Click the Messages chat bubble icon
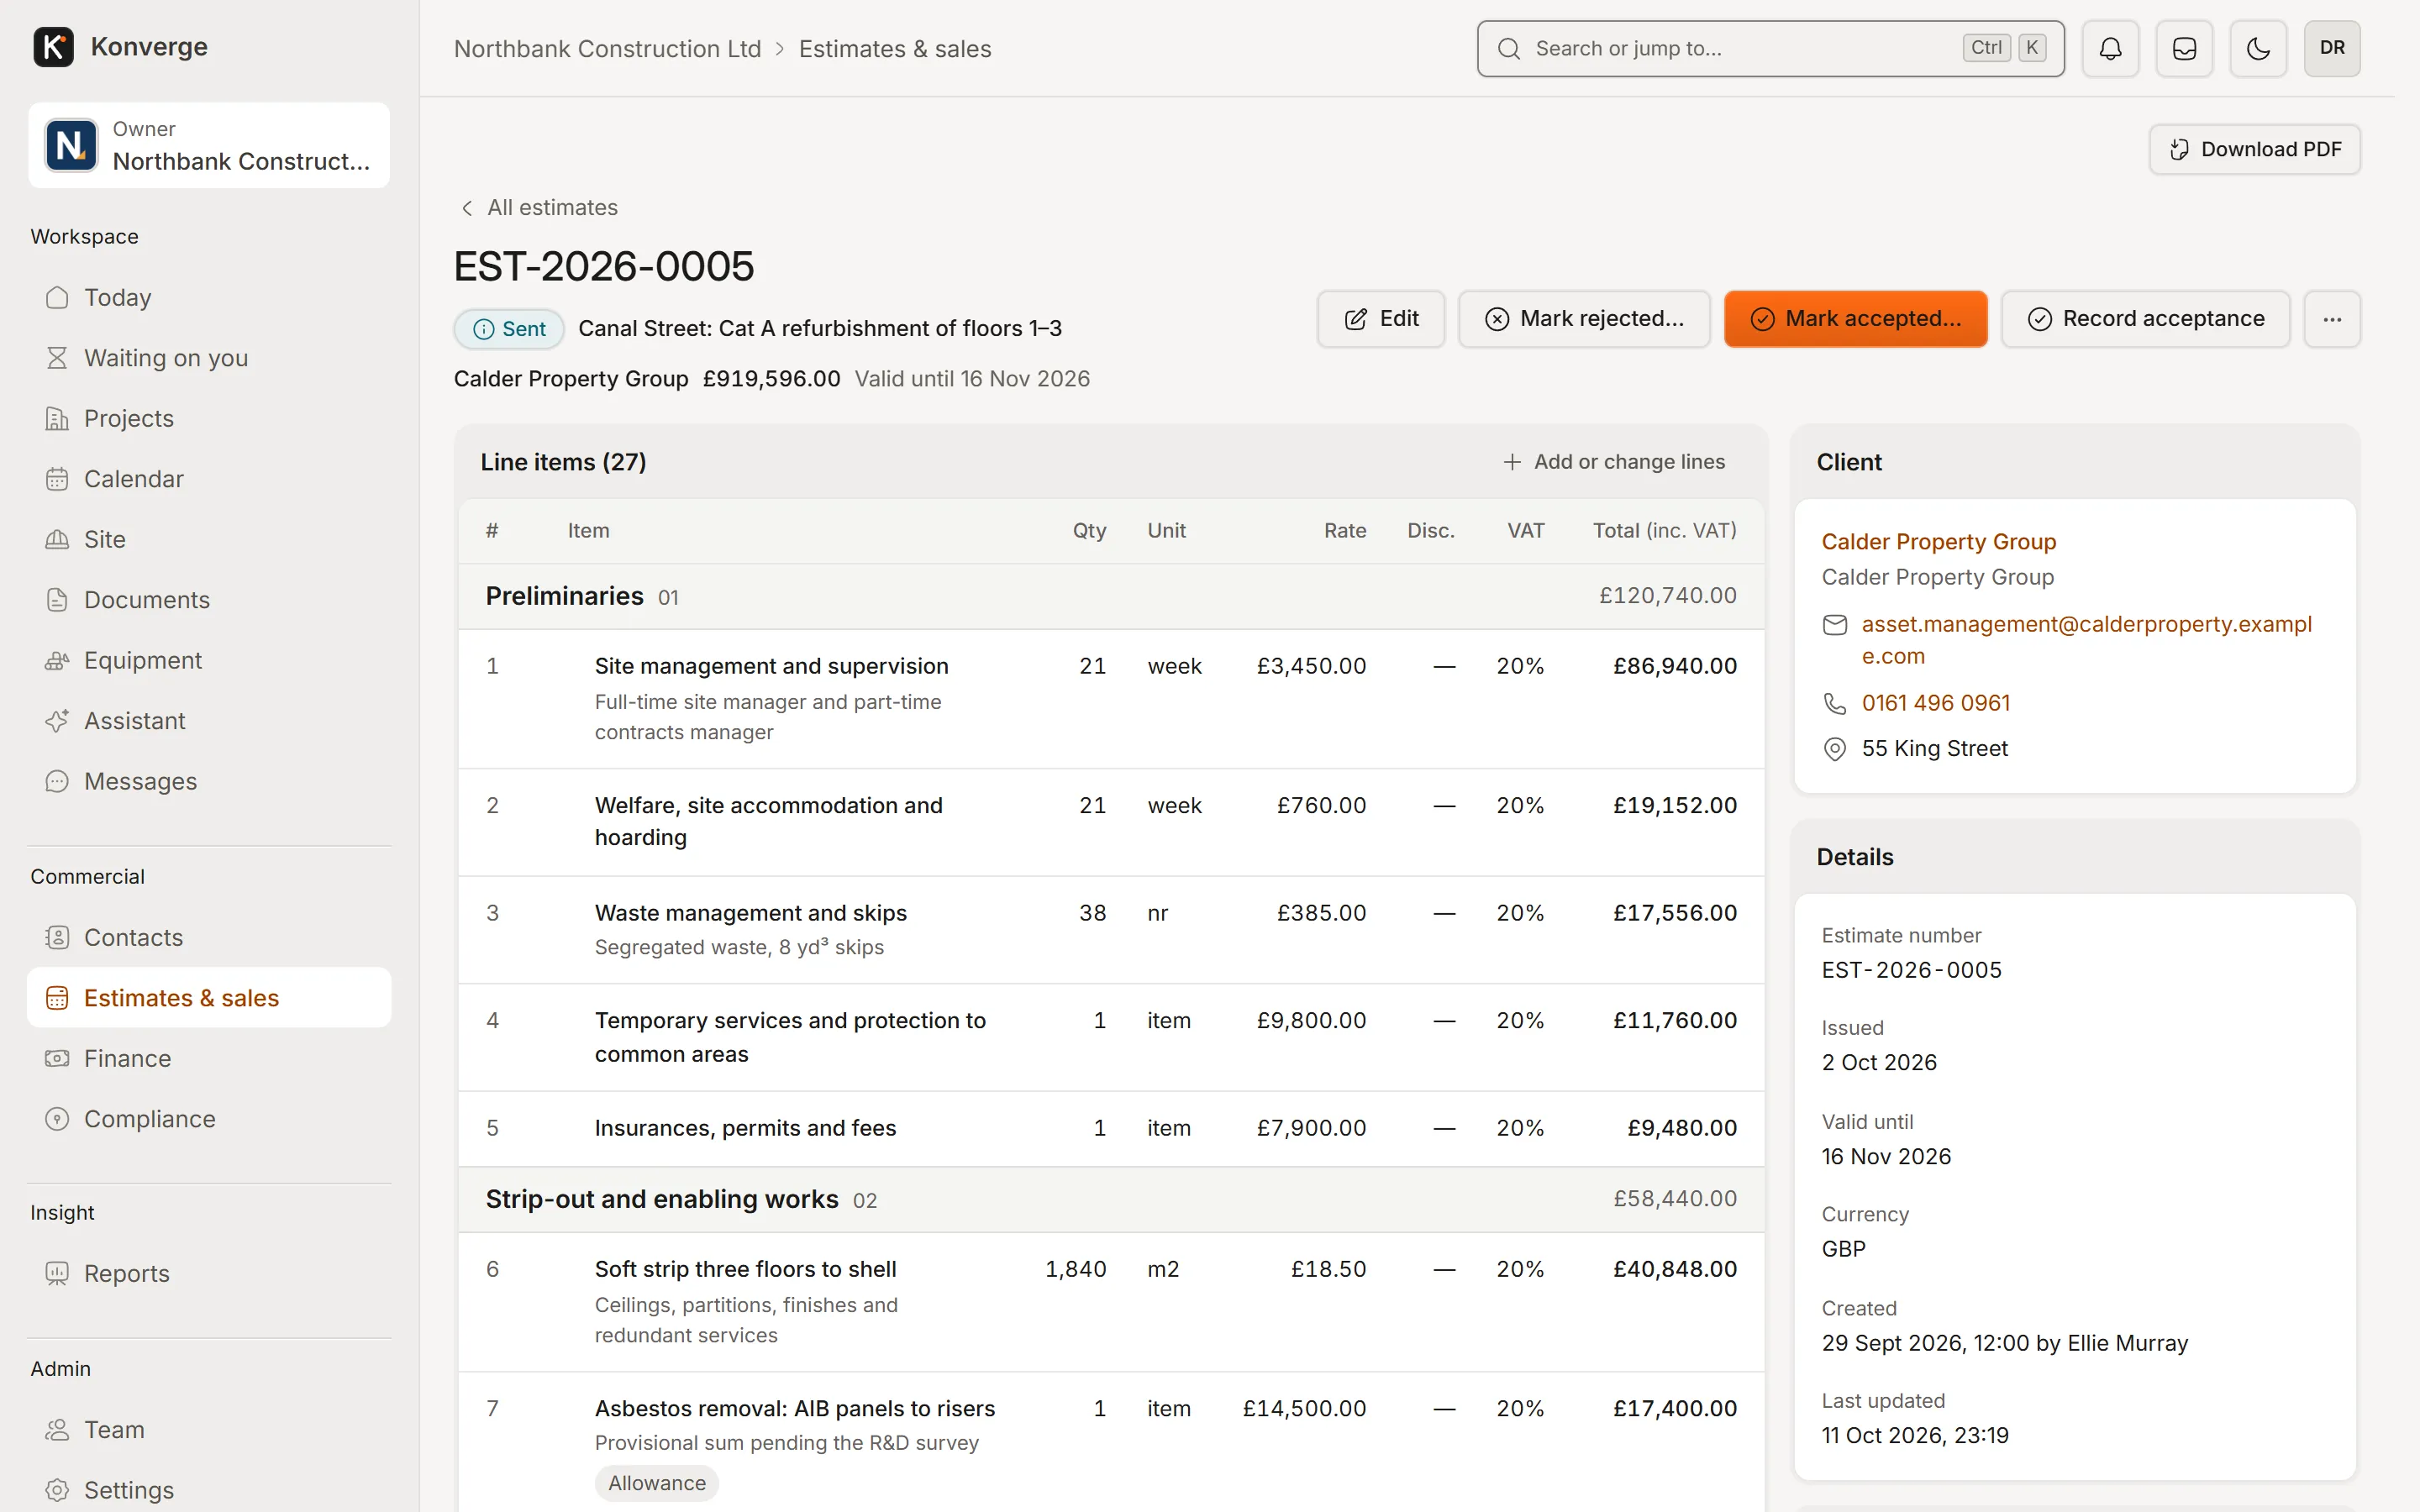 click(x=57, y=781)
